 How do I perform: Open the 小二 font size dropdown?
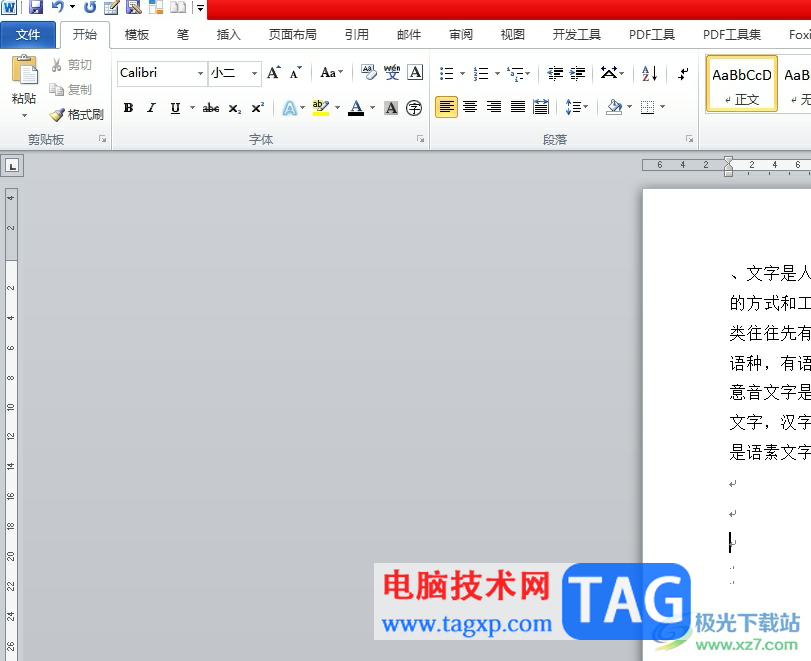pos(254,73)
